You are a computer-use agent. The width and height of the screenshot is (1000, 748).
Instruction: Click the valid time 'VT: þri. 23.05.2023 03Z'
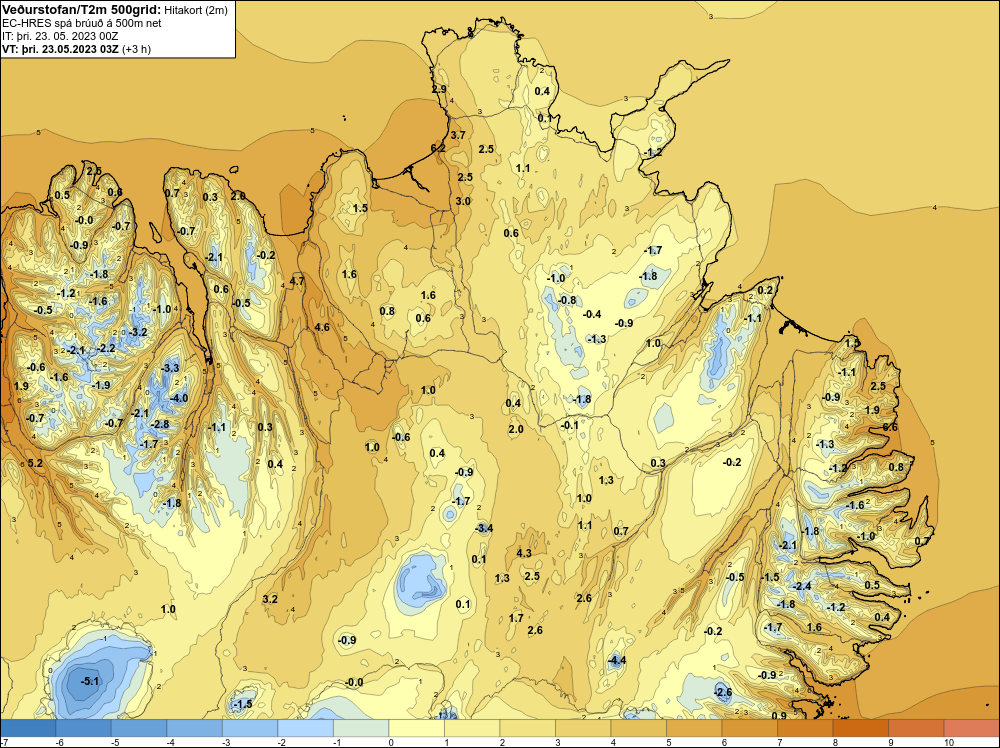click(60, 49)
